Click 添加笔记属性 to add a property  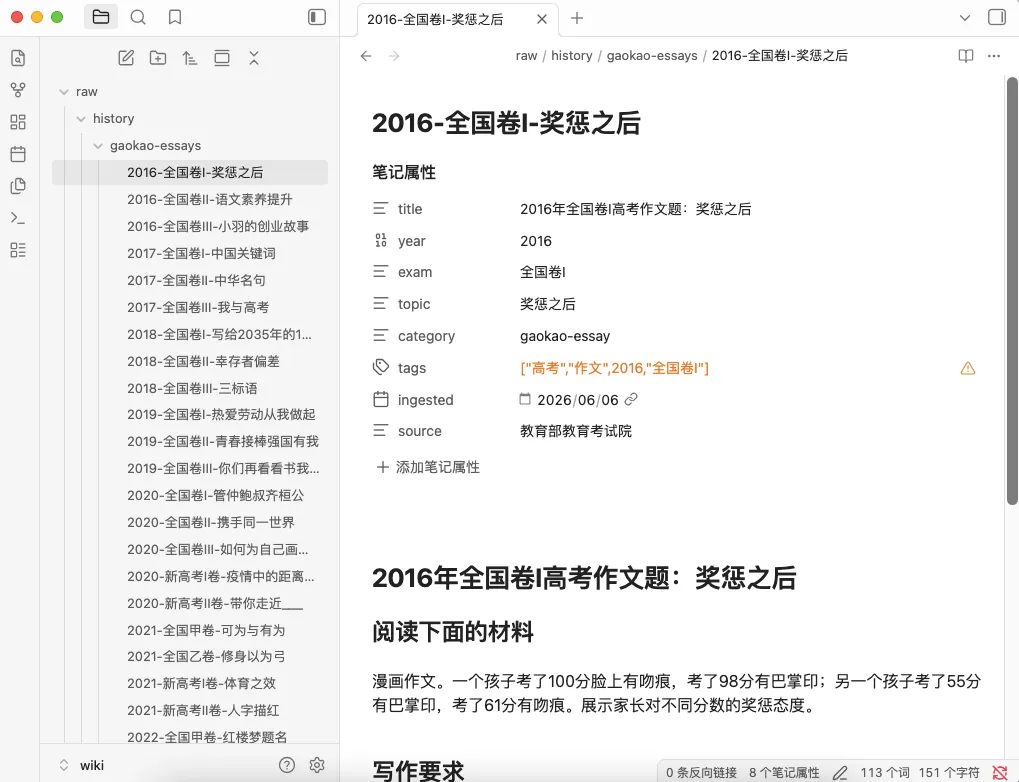[x=429, y=467]
